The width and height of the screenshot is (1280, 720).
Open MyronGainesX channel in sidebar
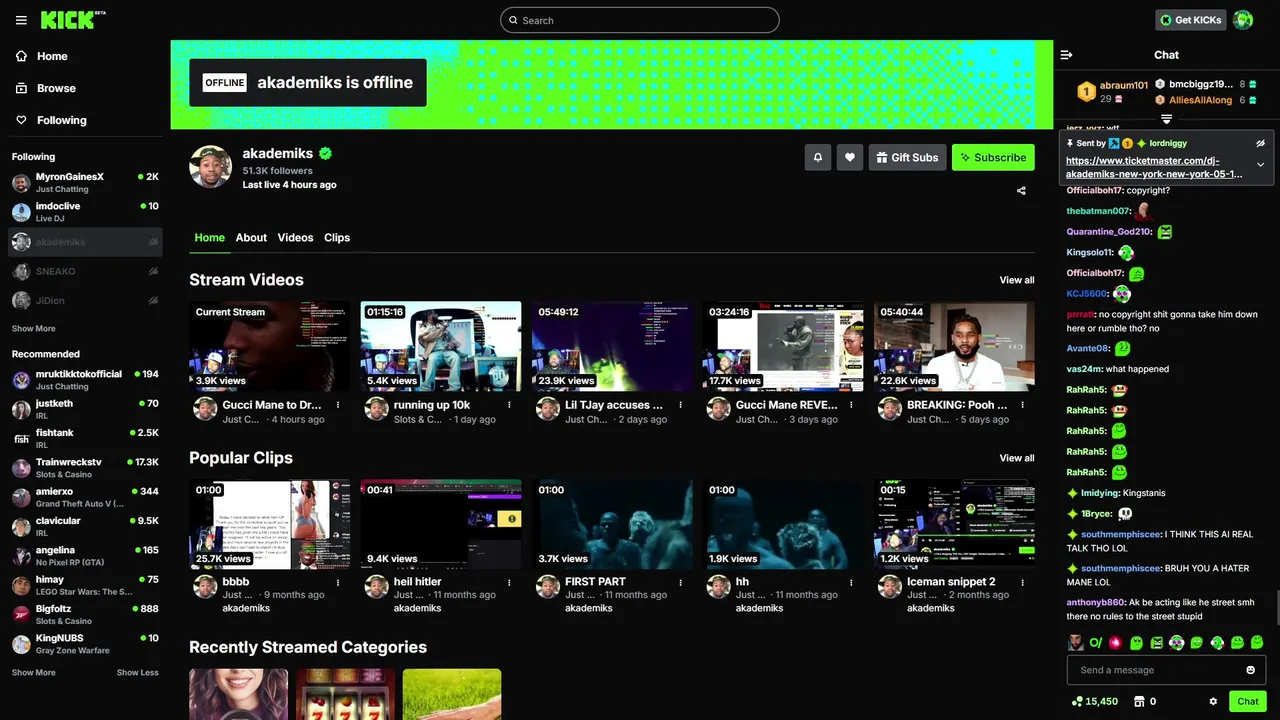(x=85, y=182)
